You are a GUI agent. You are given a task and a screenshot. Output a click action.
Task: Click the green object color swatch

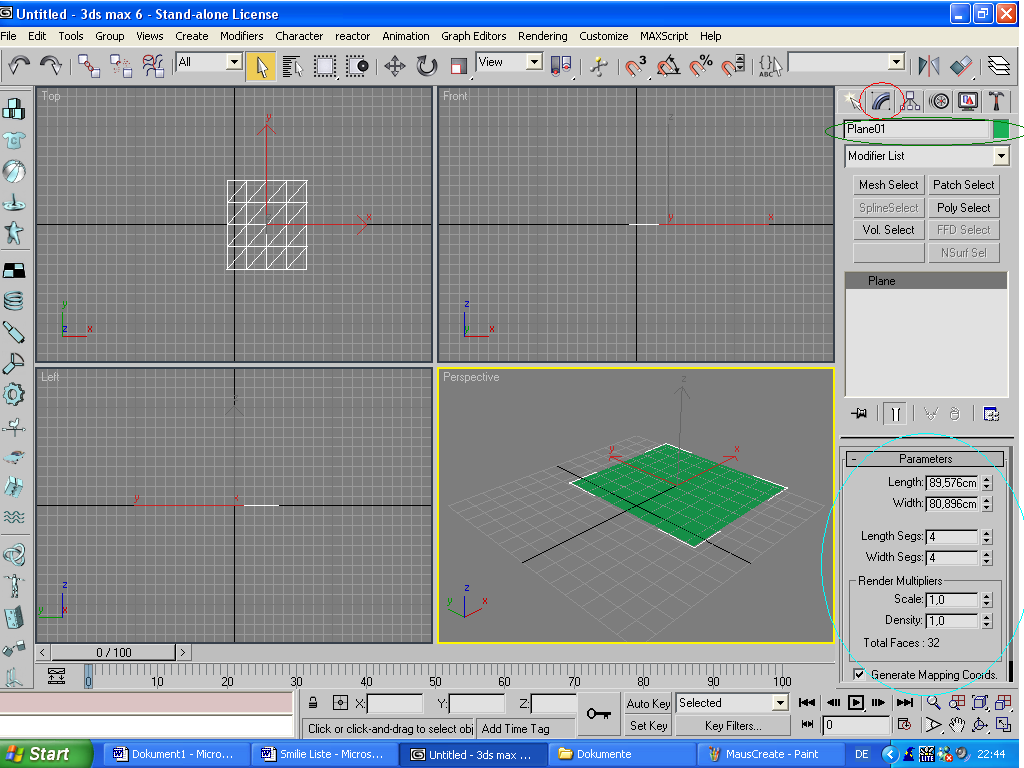point(1000,130)
